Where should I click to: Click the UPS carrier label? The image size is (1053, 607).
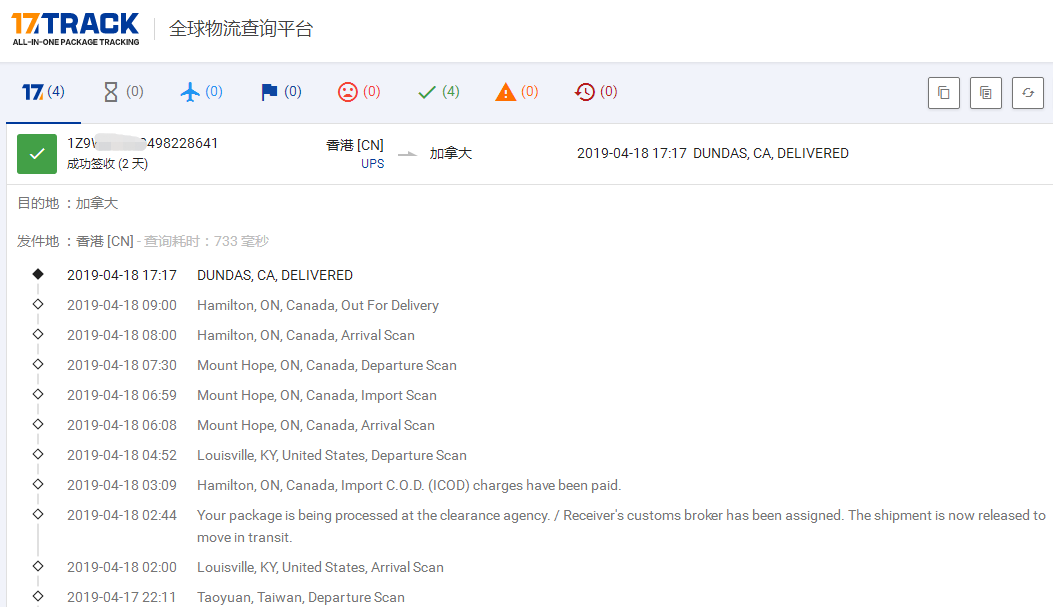[372, 163]
